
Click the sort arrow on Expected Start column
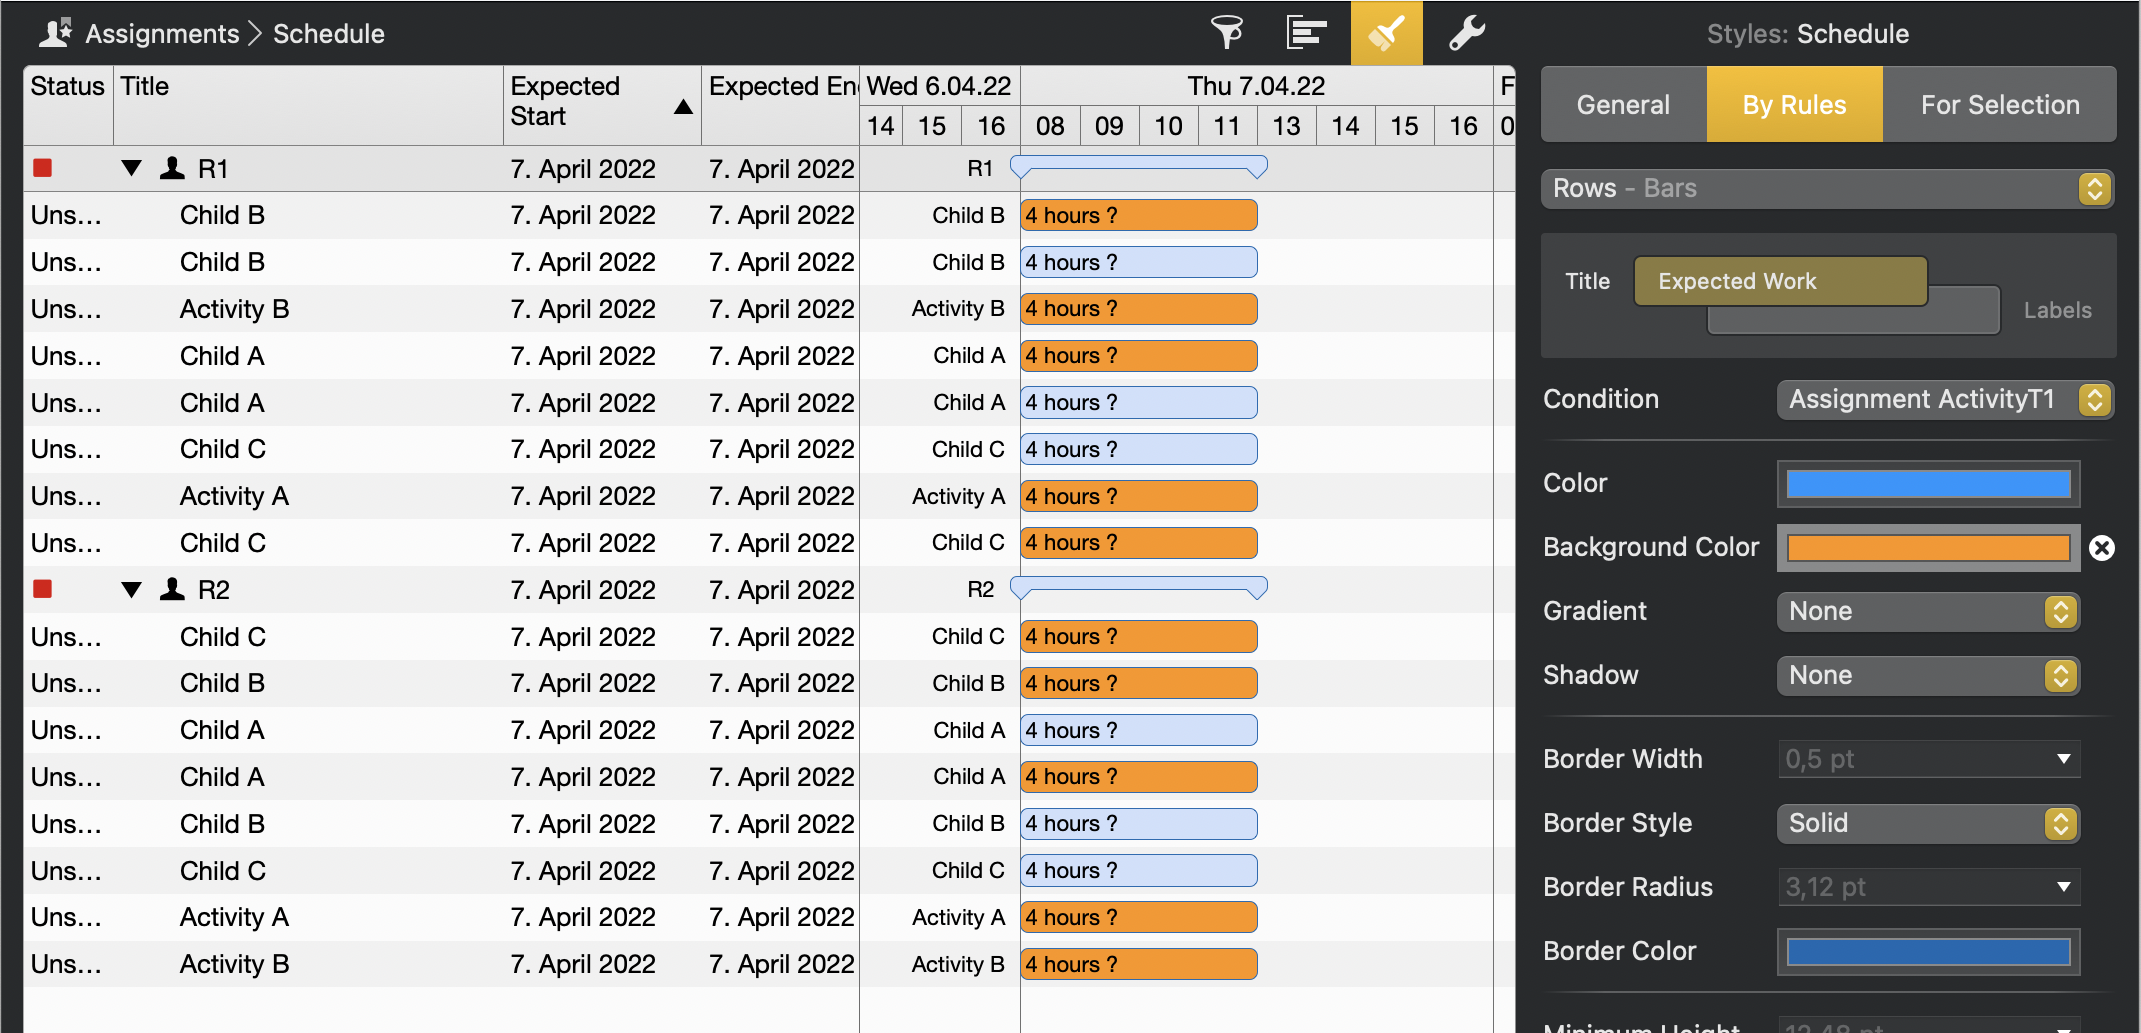pos(683,106)
